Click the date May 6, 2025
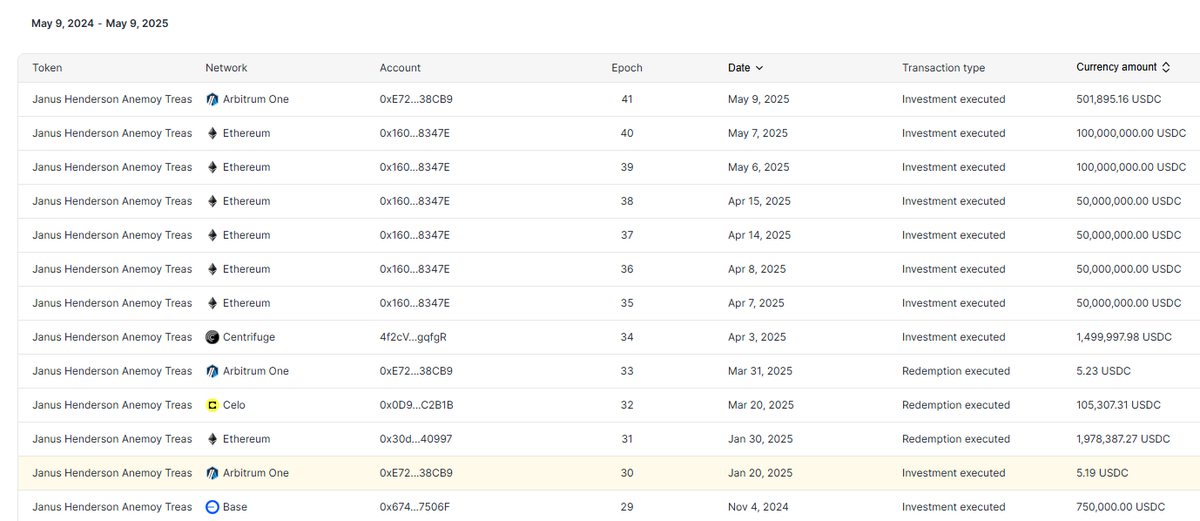This screenshot has width=1200, height=521. coord(758,168)
